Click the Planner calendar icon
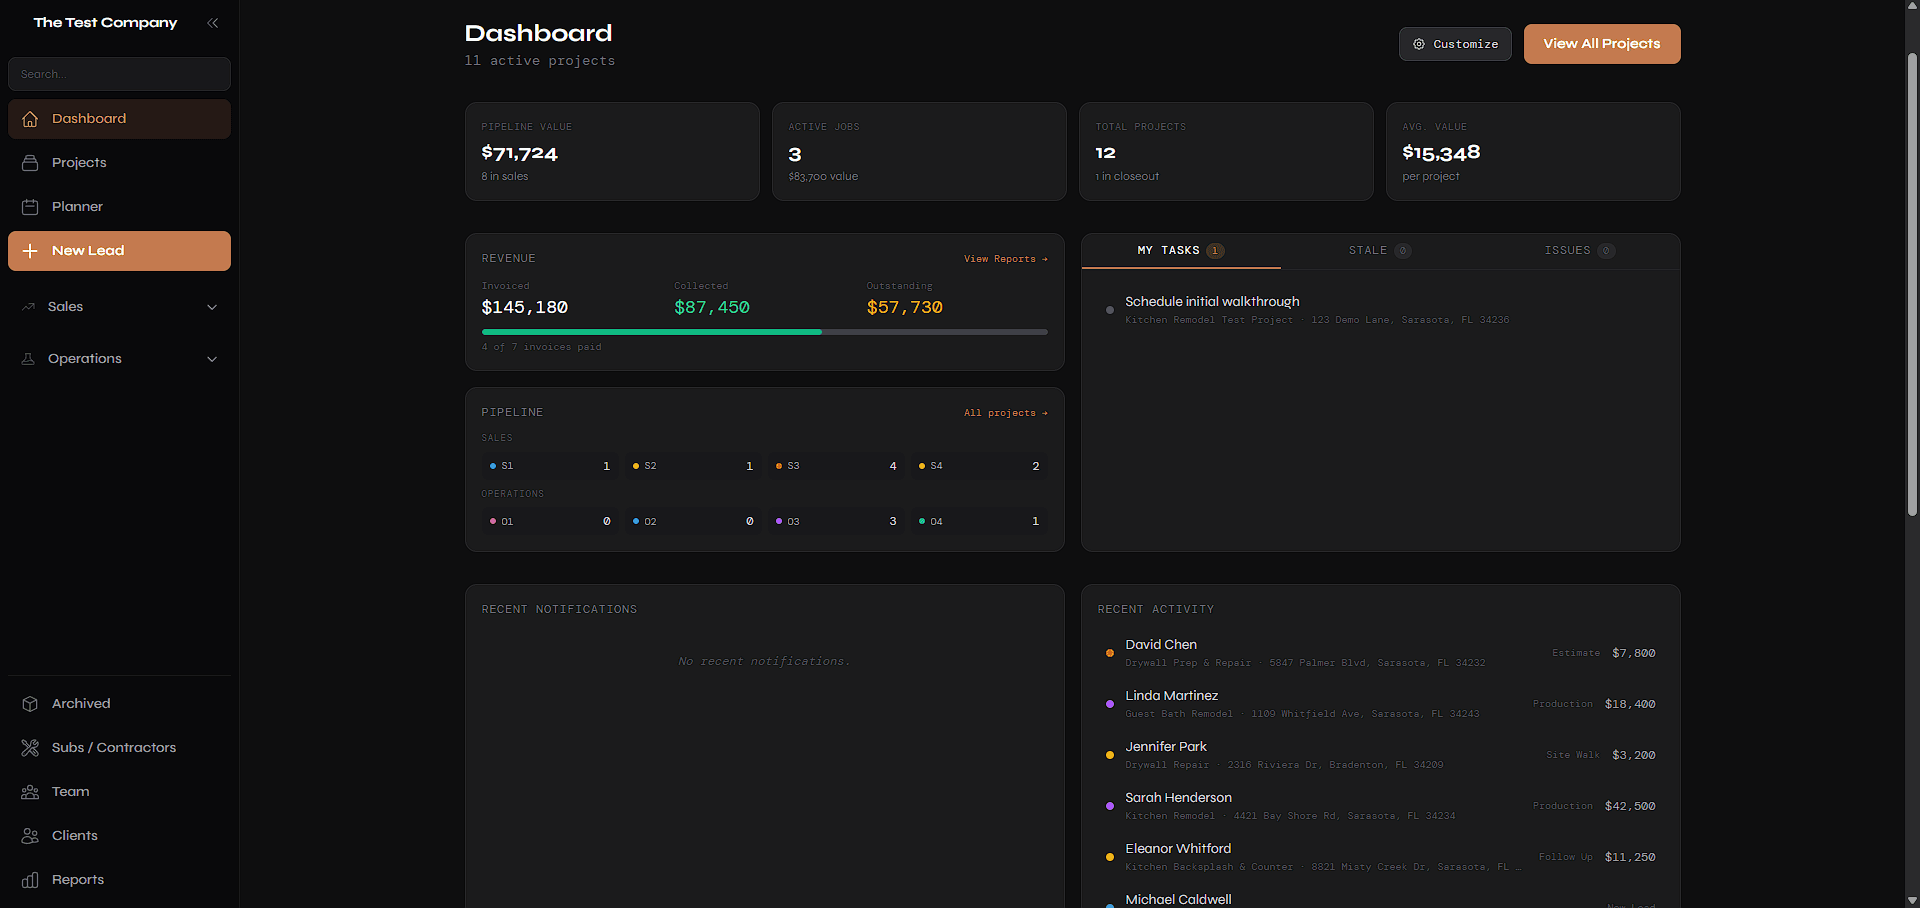 coord(30,207)
